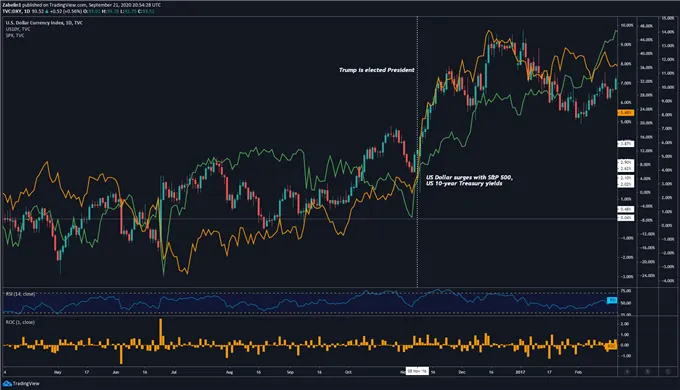
Task: Click the tallest orange ROC bar in June
Action: pyautogui.click(x=160, y=332)
